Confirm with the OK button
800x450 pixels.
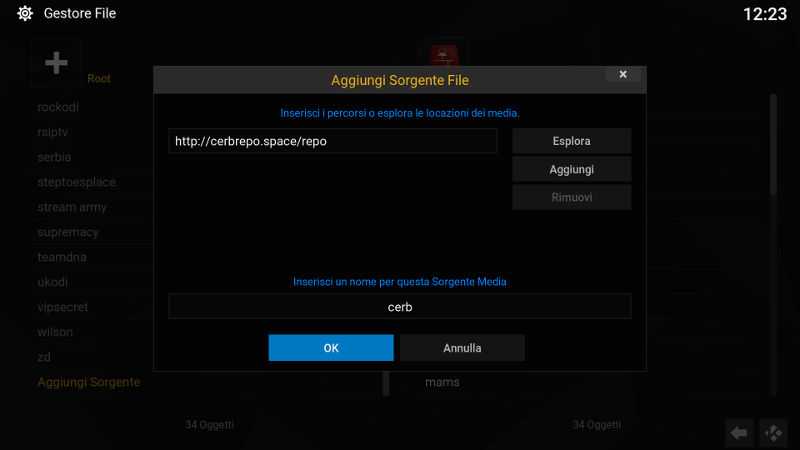(331, 348)
